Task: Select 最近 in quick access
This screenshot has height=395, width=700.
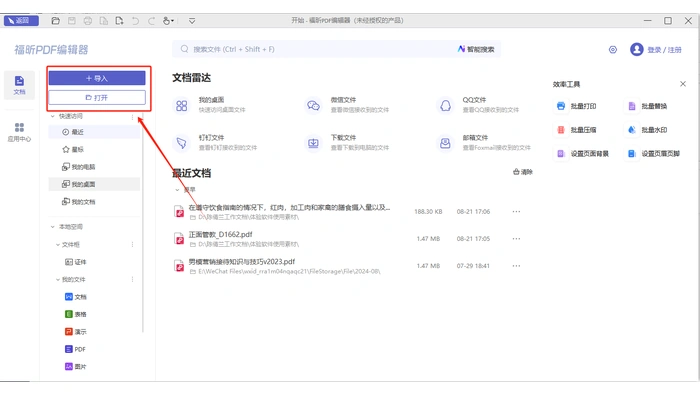Action: tap(94, 132)
